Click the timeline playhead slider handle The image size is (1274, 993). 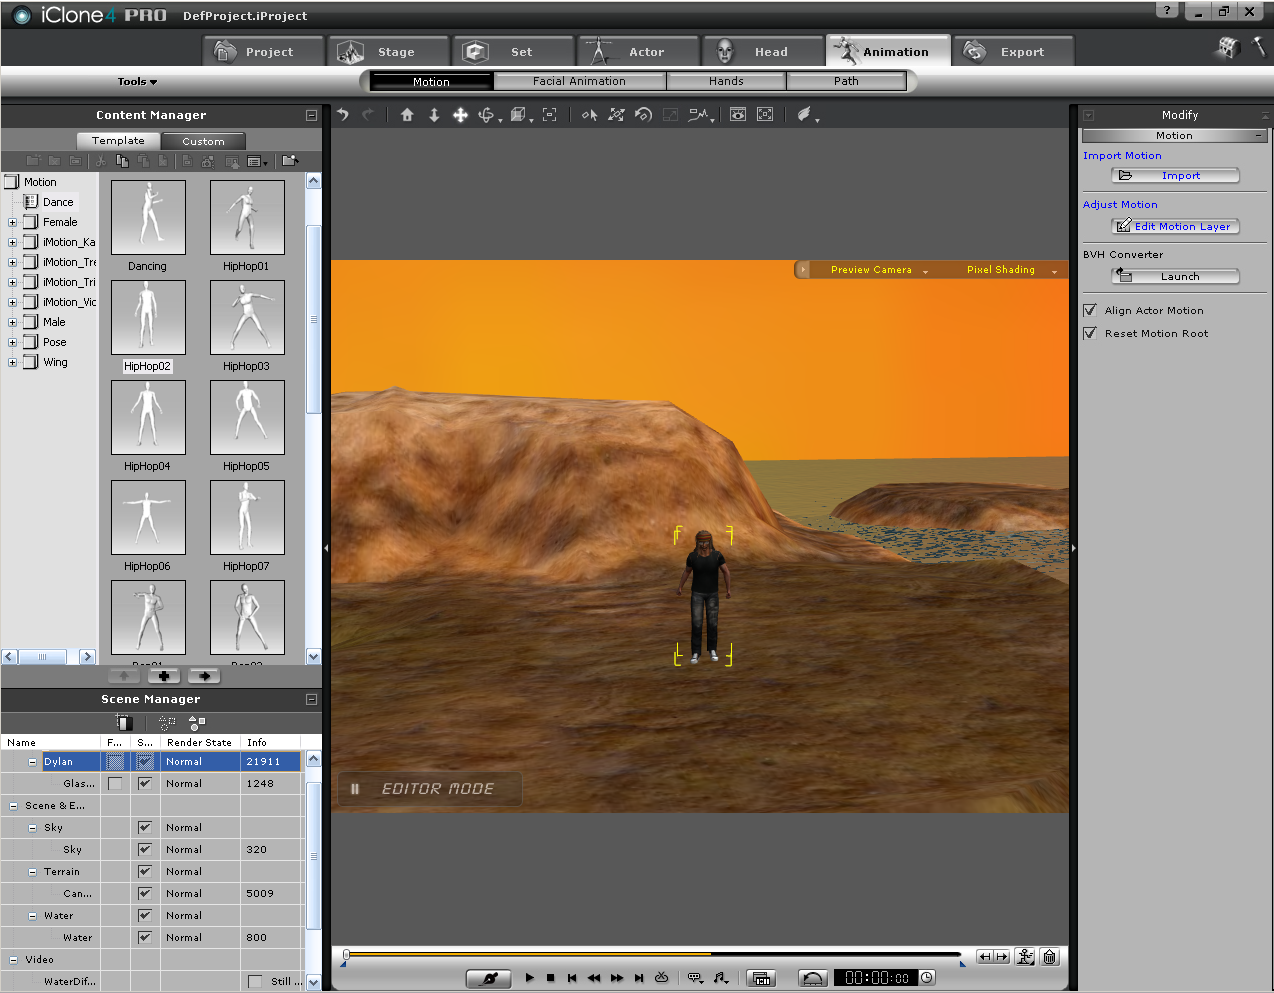[346, 955]
